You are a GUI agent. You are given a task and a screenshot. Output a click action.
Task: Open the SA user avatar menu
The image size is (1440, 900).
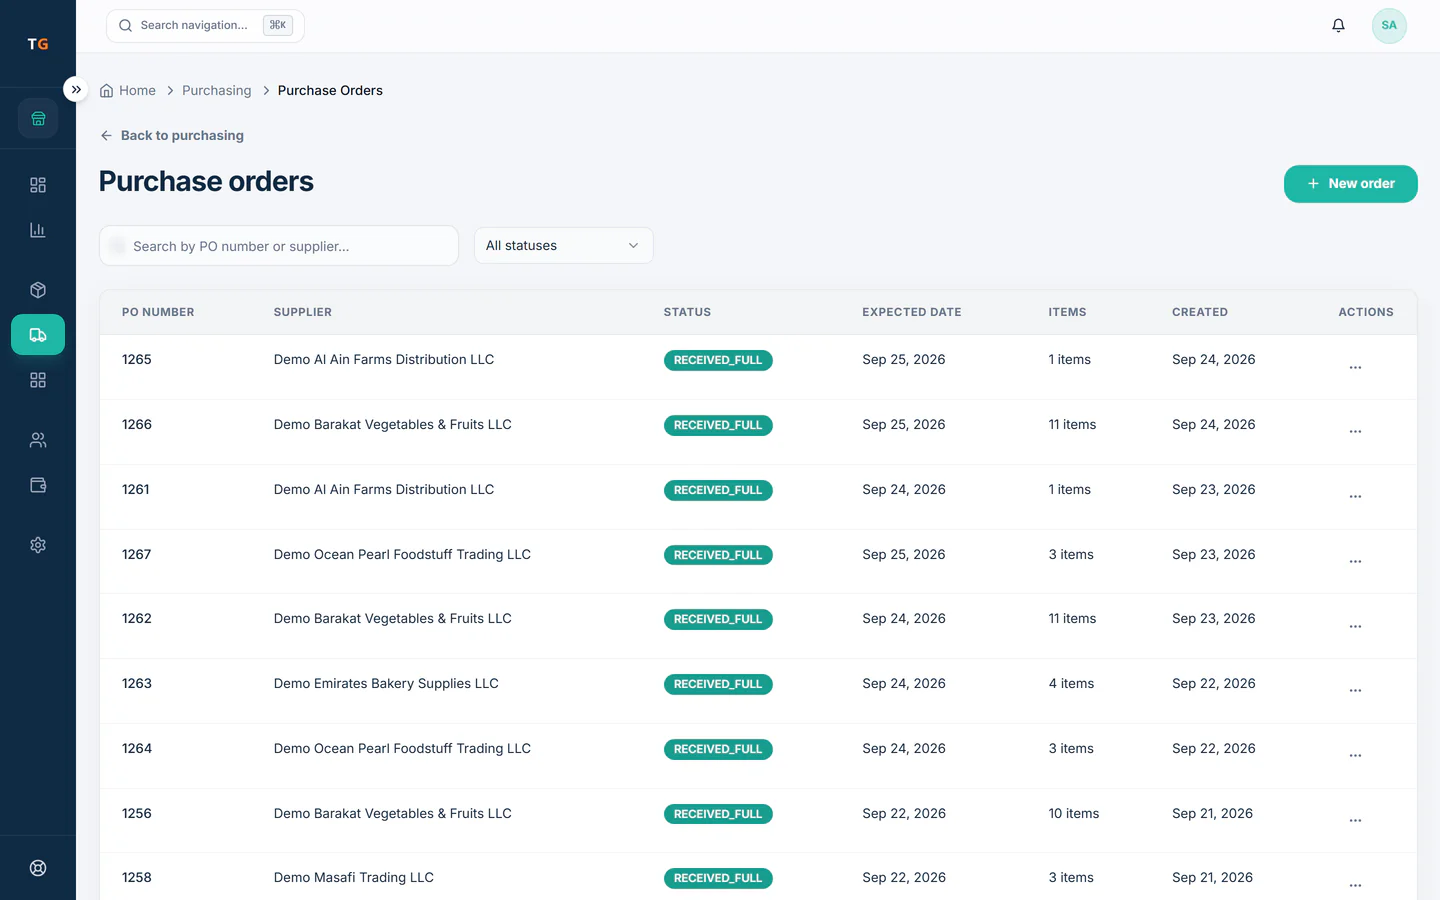click(x=1389, y=25)
